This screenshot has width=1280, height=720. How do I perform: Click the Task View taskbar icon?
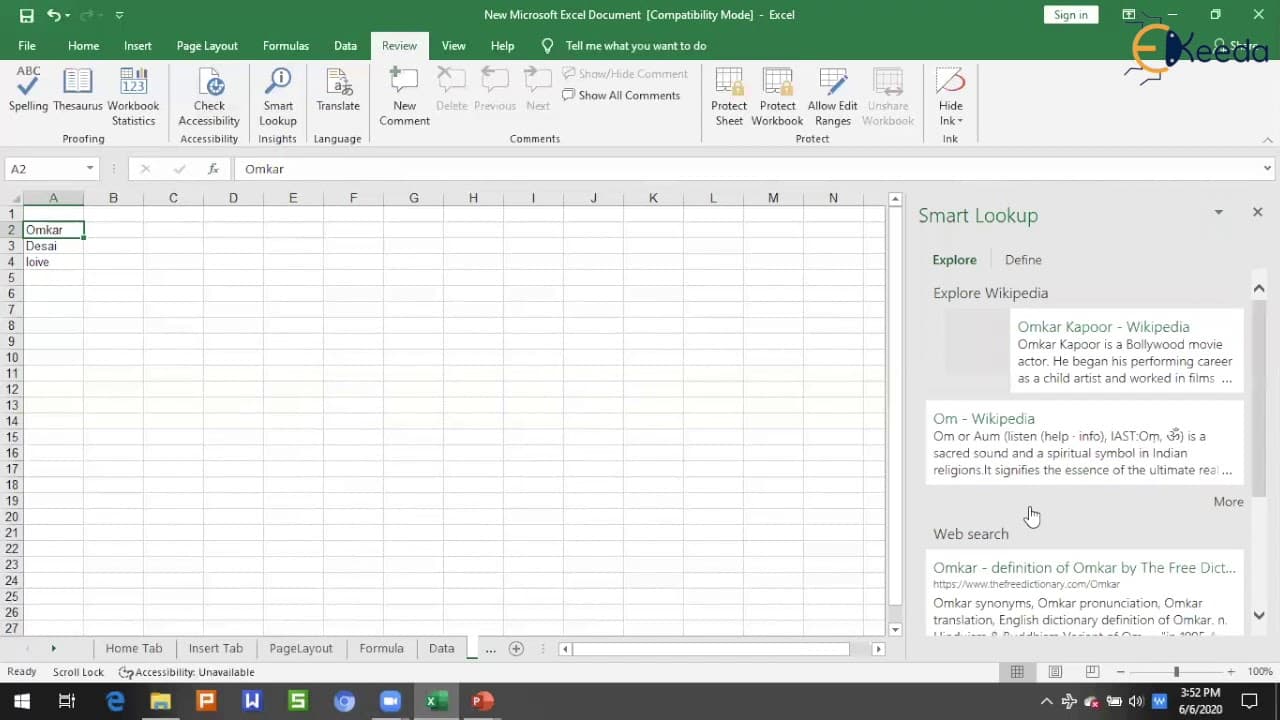point(67,701)
